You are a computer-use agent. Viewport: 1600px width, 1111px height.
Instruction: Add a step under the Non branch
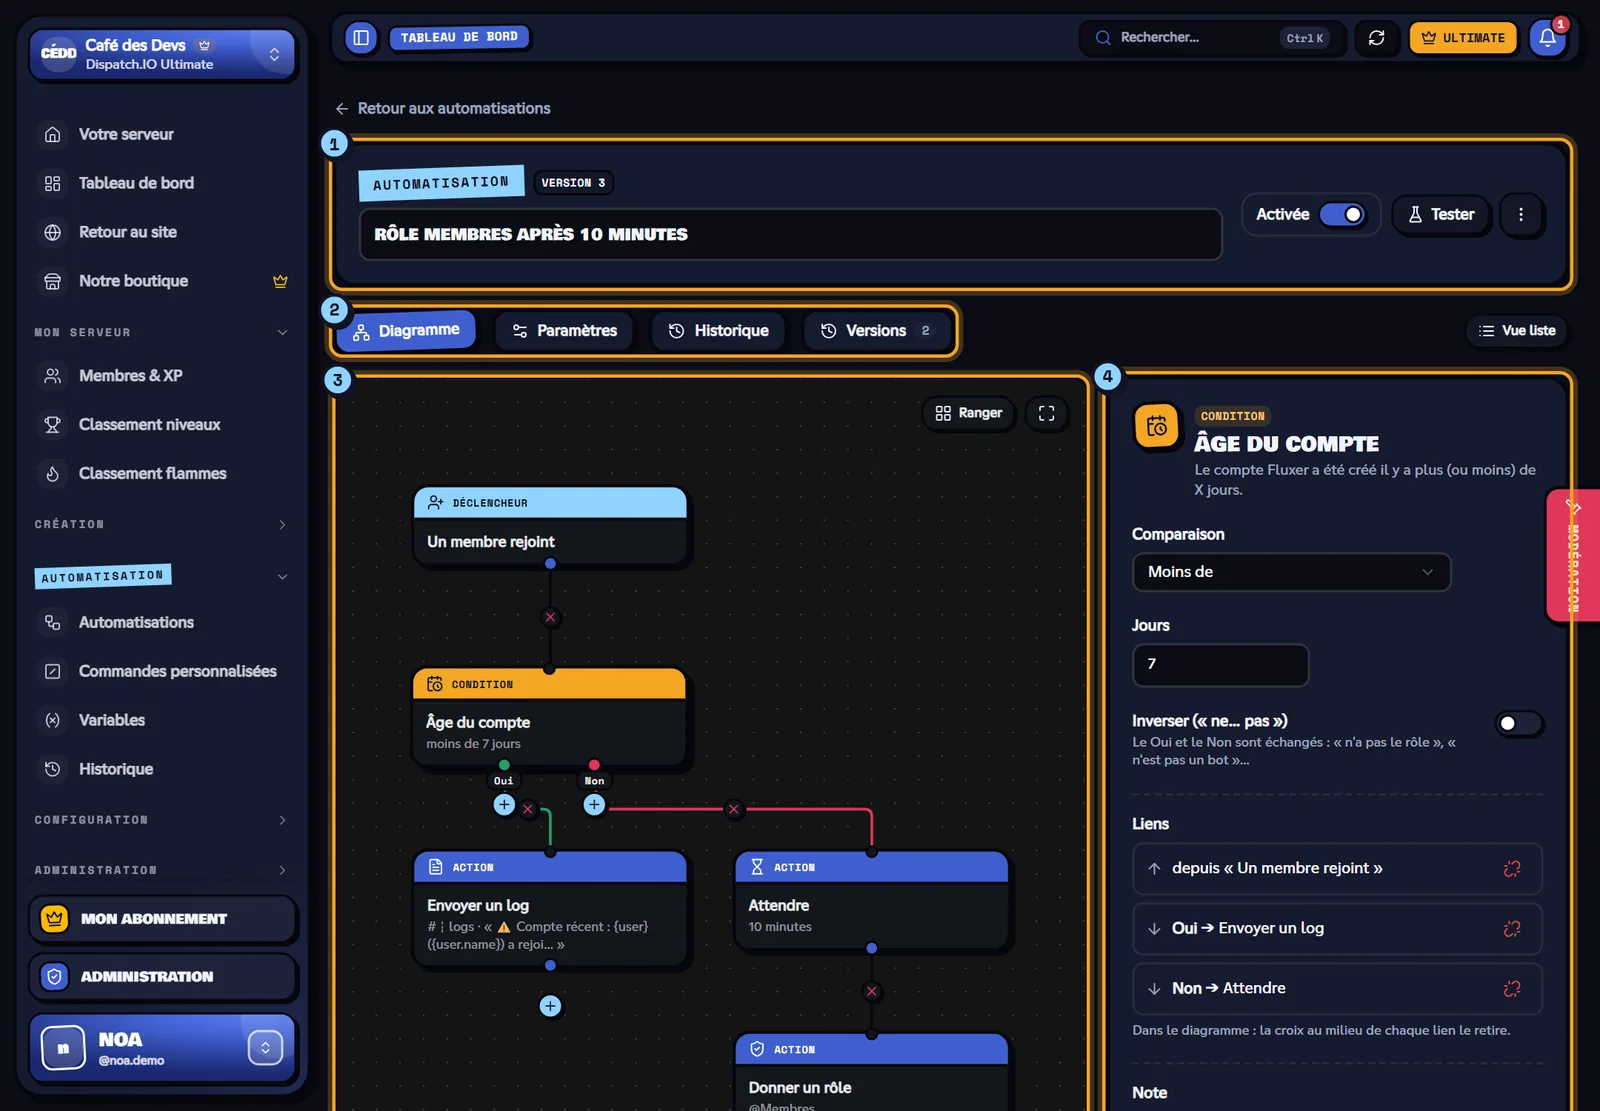[594, 805]
